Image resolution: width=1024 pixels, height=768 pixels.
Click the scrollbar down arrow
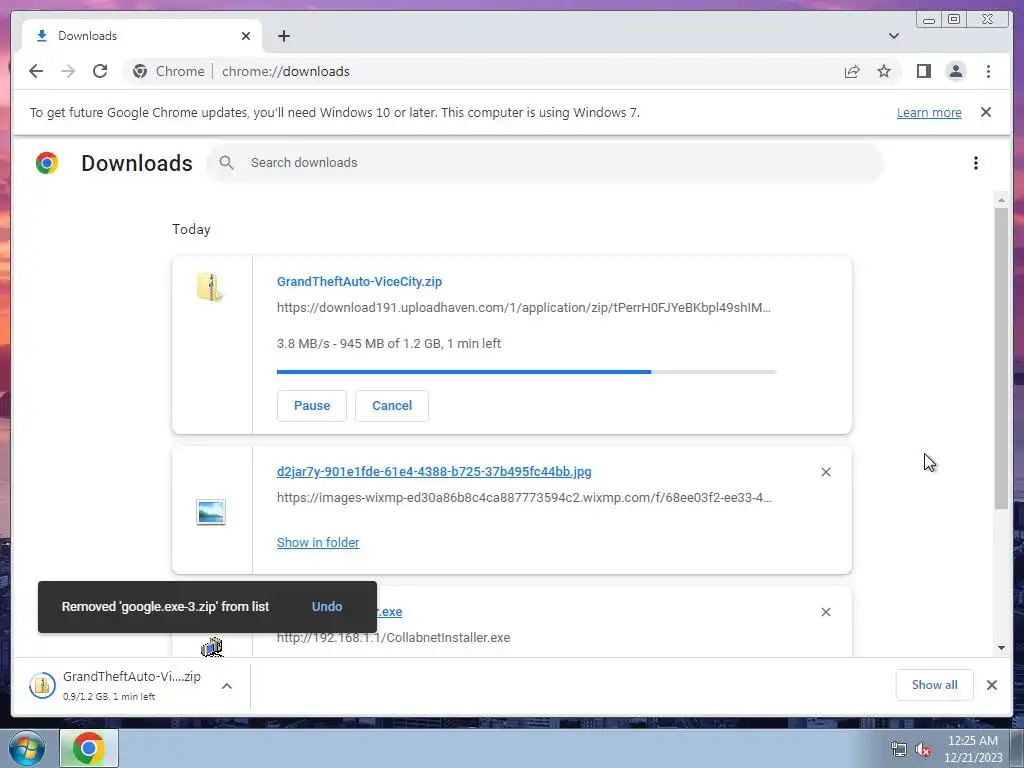pyautogui.click(x=1001, y=648)
